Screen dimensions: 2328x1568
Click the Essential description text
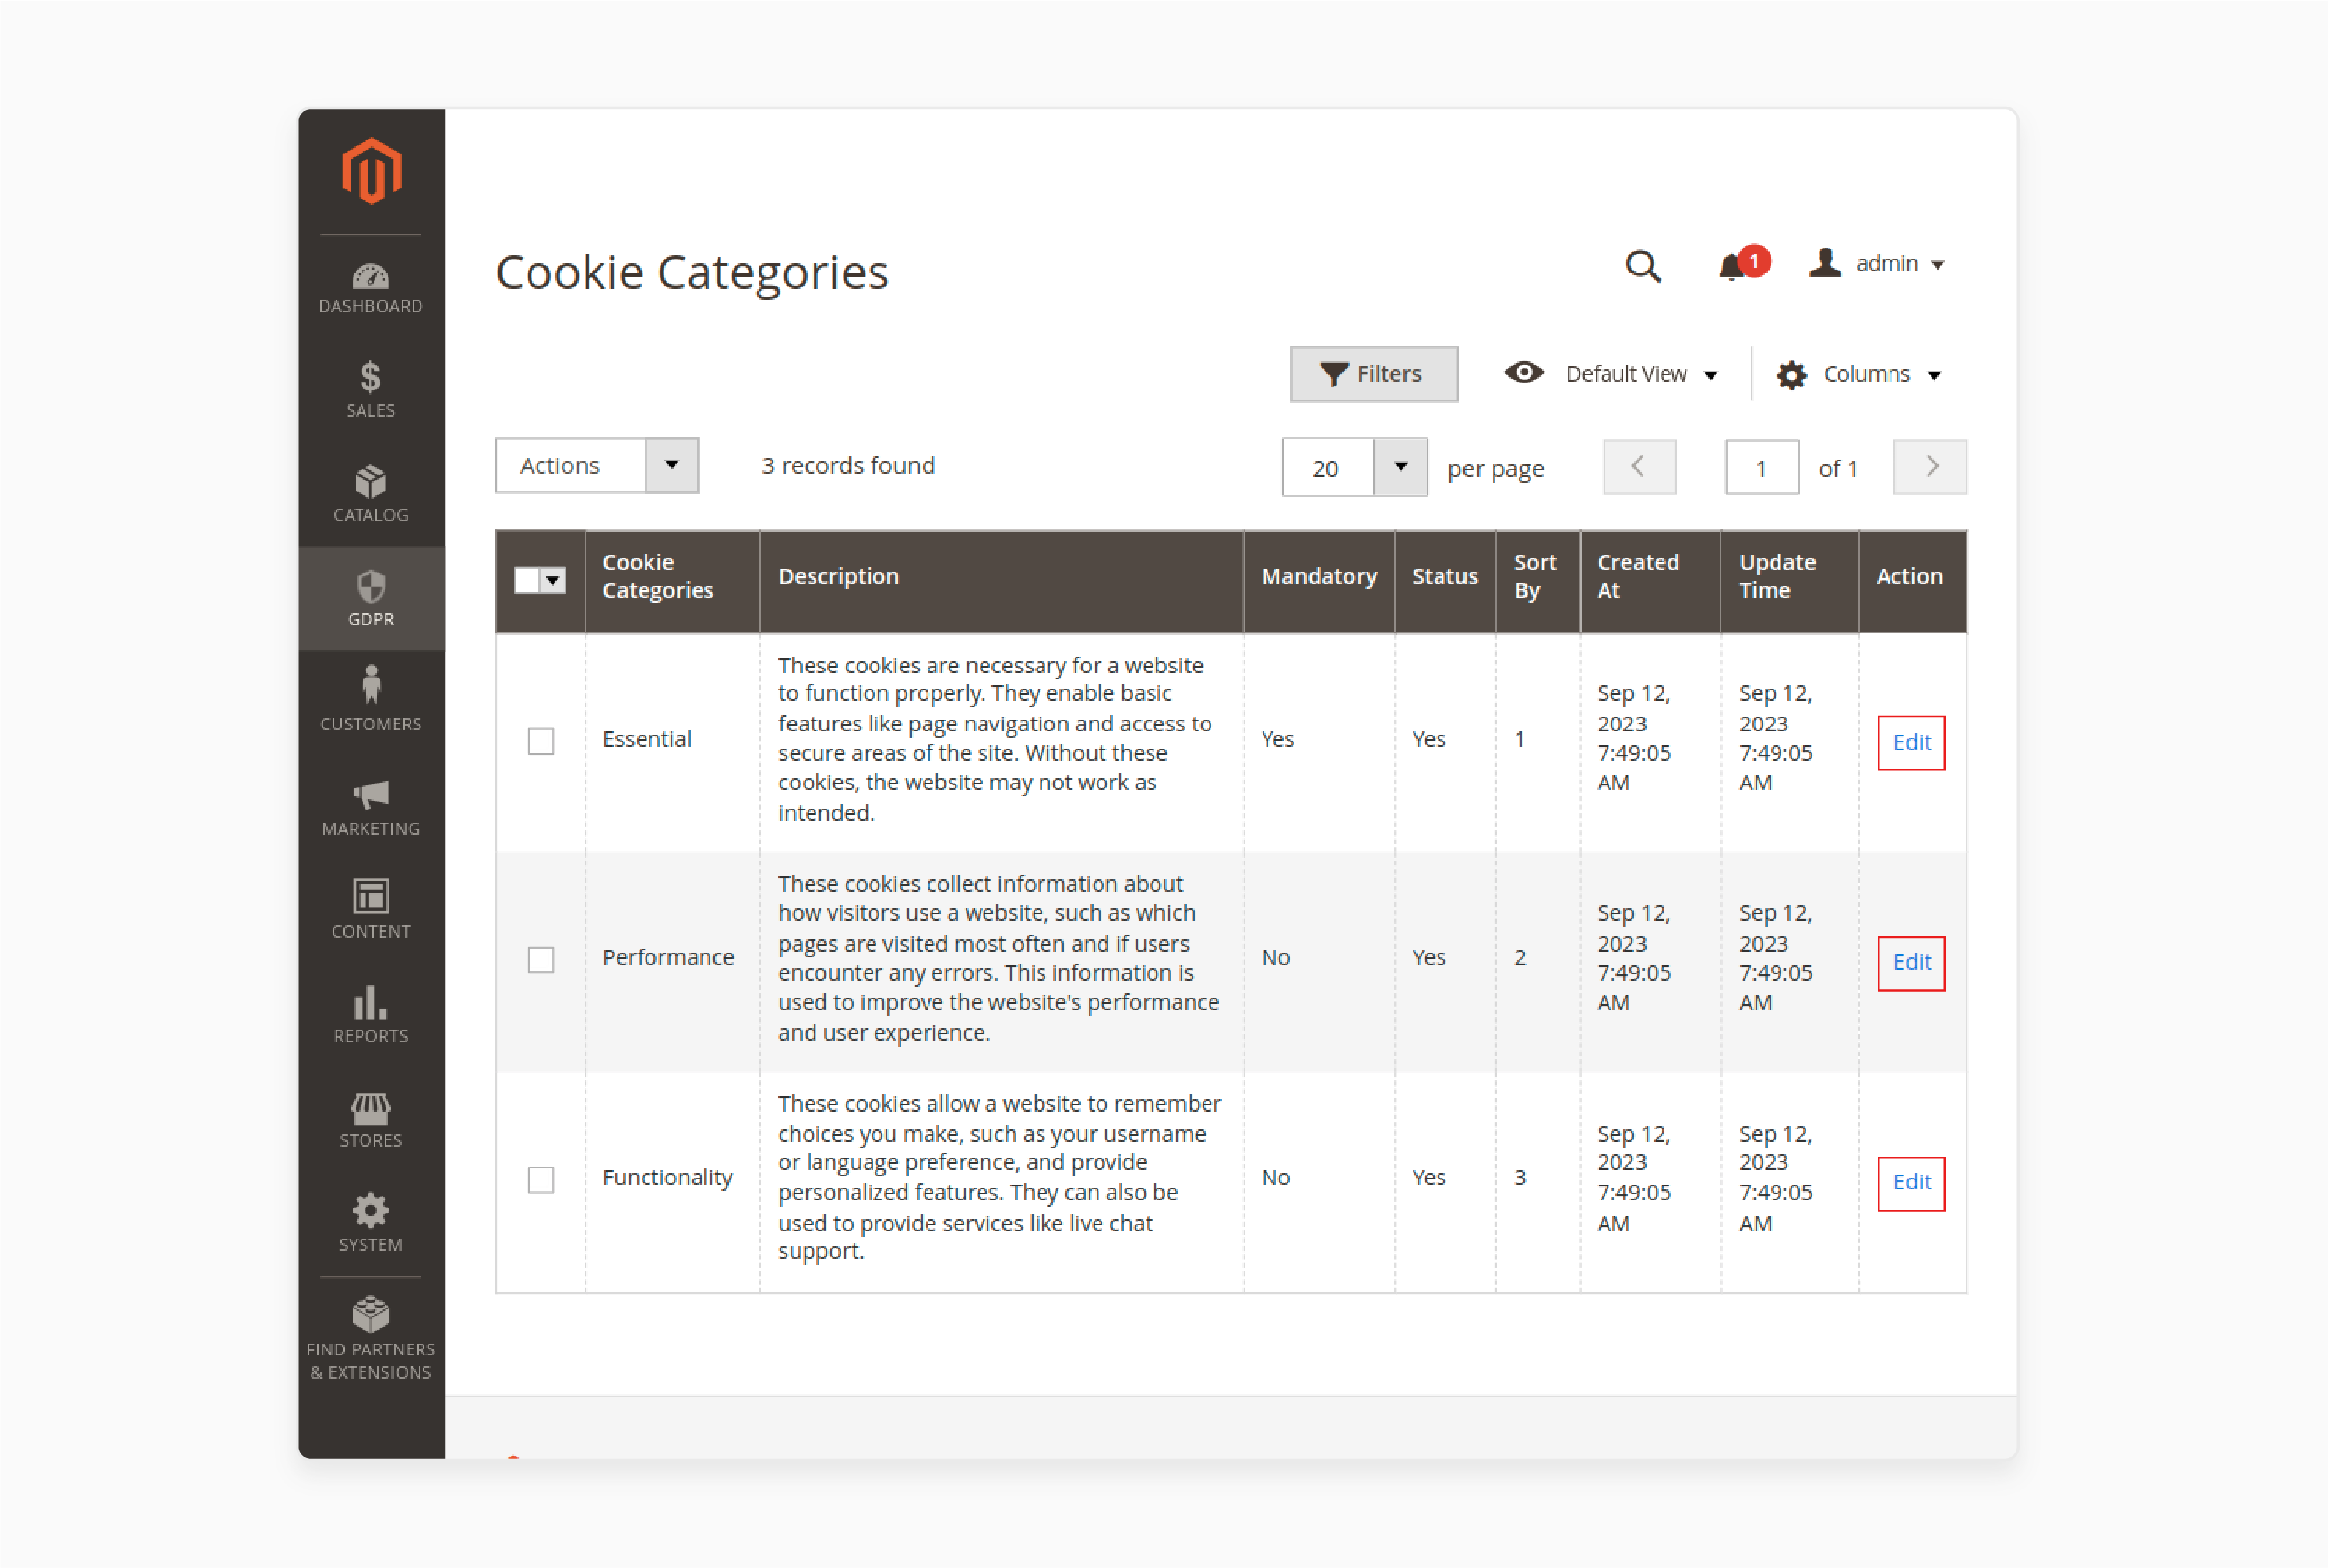point(996,740)
